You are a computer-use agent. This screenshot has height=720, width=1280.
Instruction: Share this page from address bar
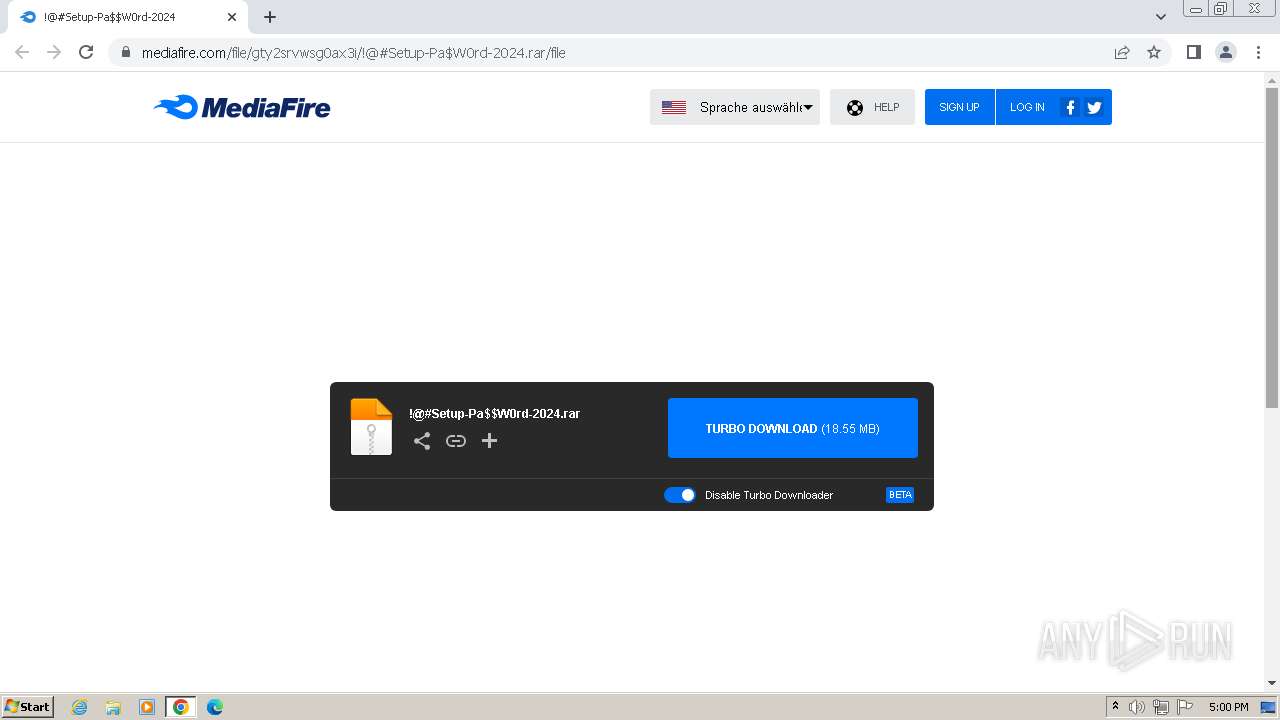[1122, 52]
